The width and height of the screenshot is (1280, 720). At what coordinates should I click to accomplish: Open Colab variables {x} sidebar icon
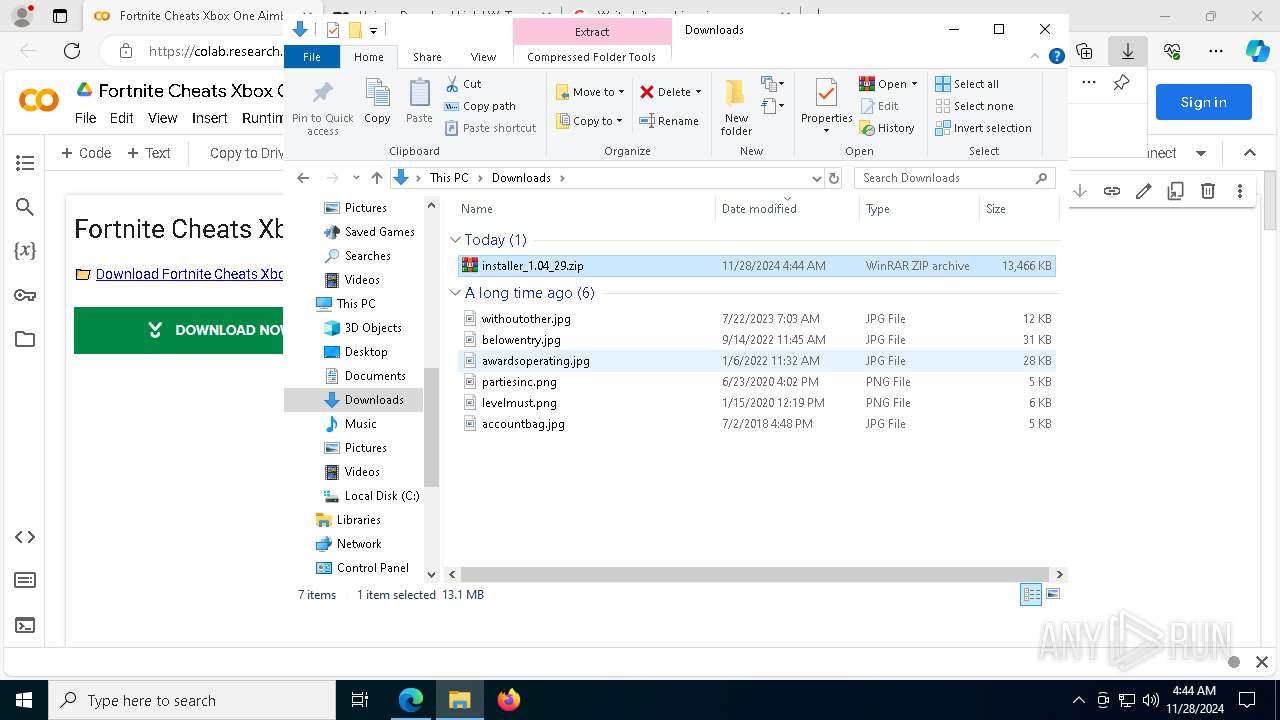pos(25,251)
